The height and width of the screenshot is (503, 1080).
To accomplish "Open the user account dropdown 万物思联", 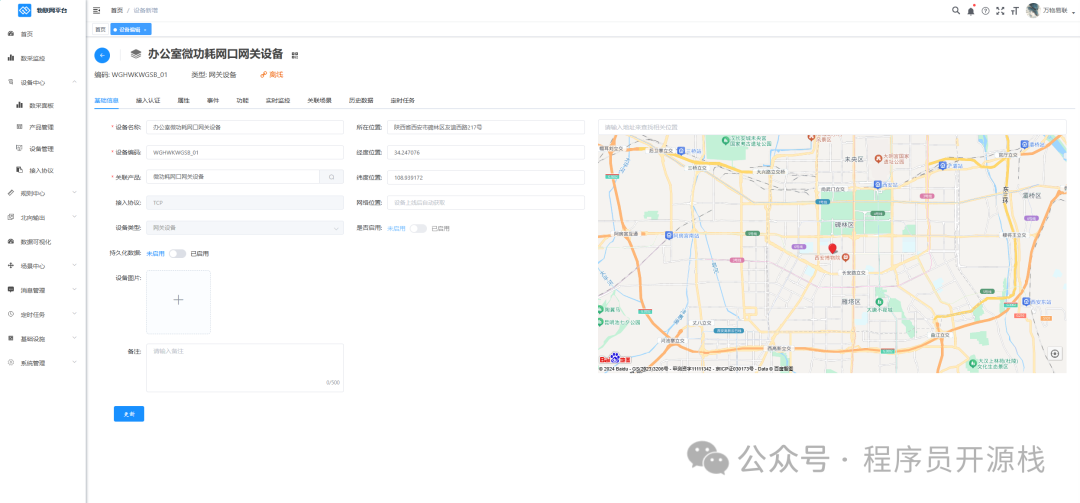I will (1052, 10).
